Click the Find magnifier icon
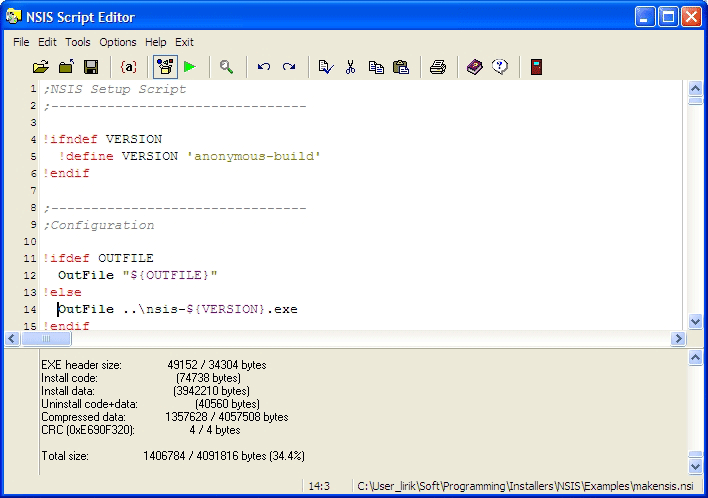The width and height of the screenshot is (708, 498). pyautogui.click(x=227, y=67)
